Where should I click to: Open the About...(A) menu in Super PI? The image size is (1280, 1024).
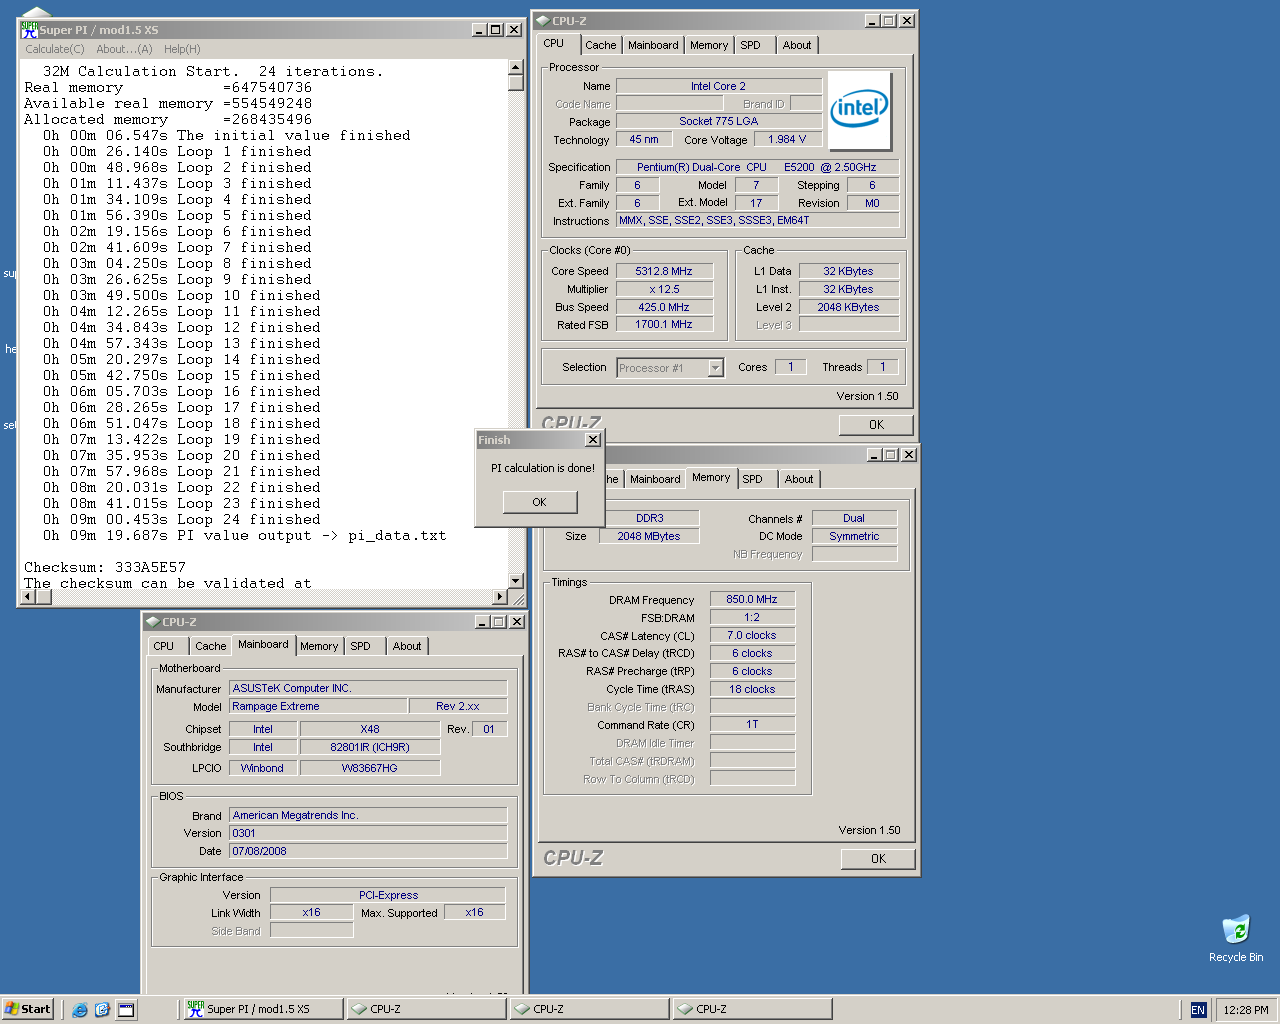pyautogui.click(x=124, y=49)
